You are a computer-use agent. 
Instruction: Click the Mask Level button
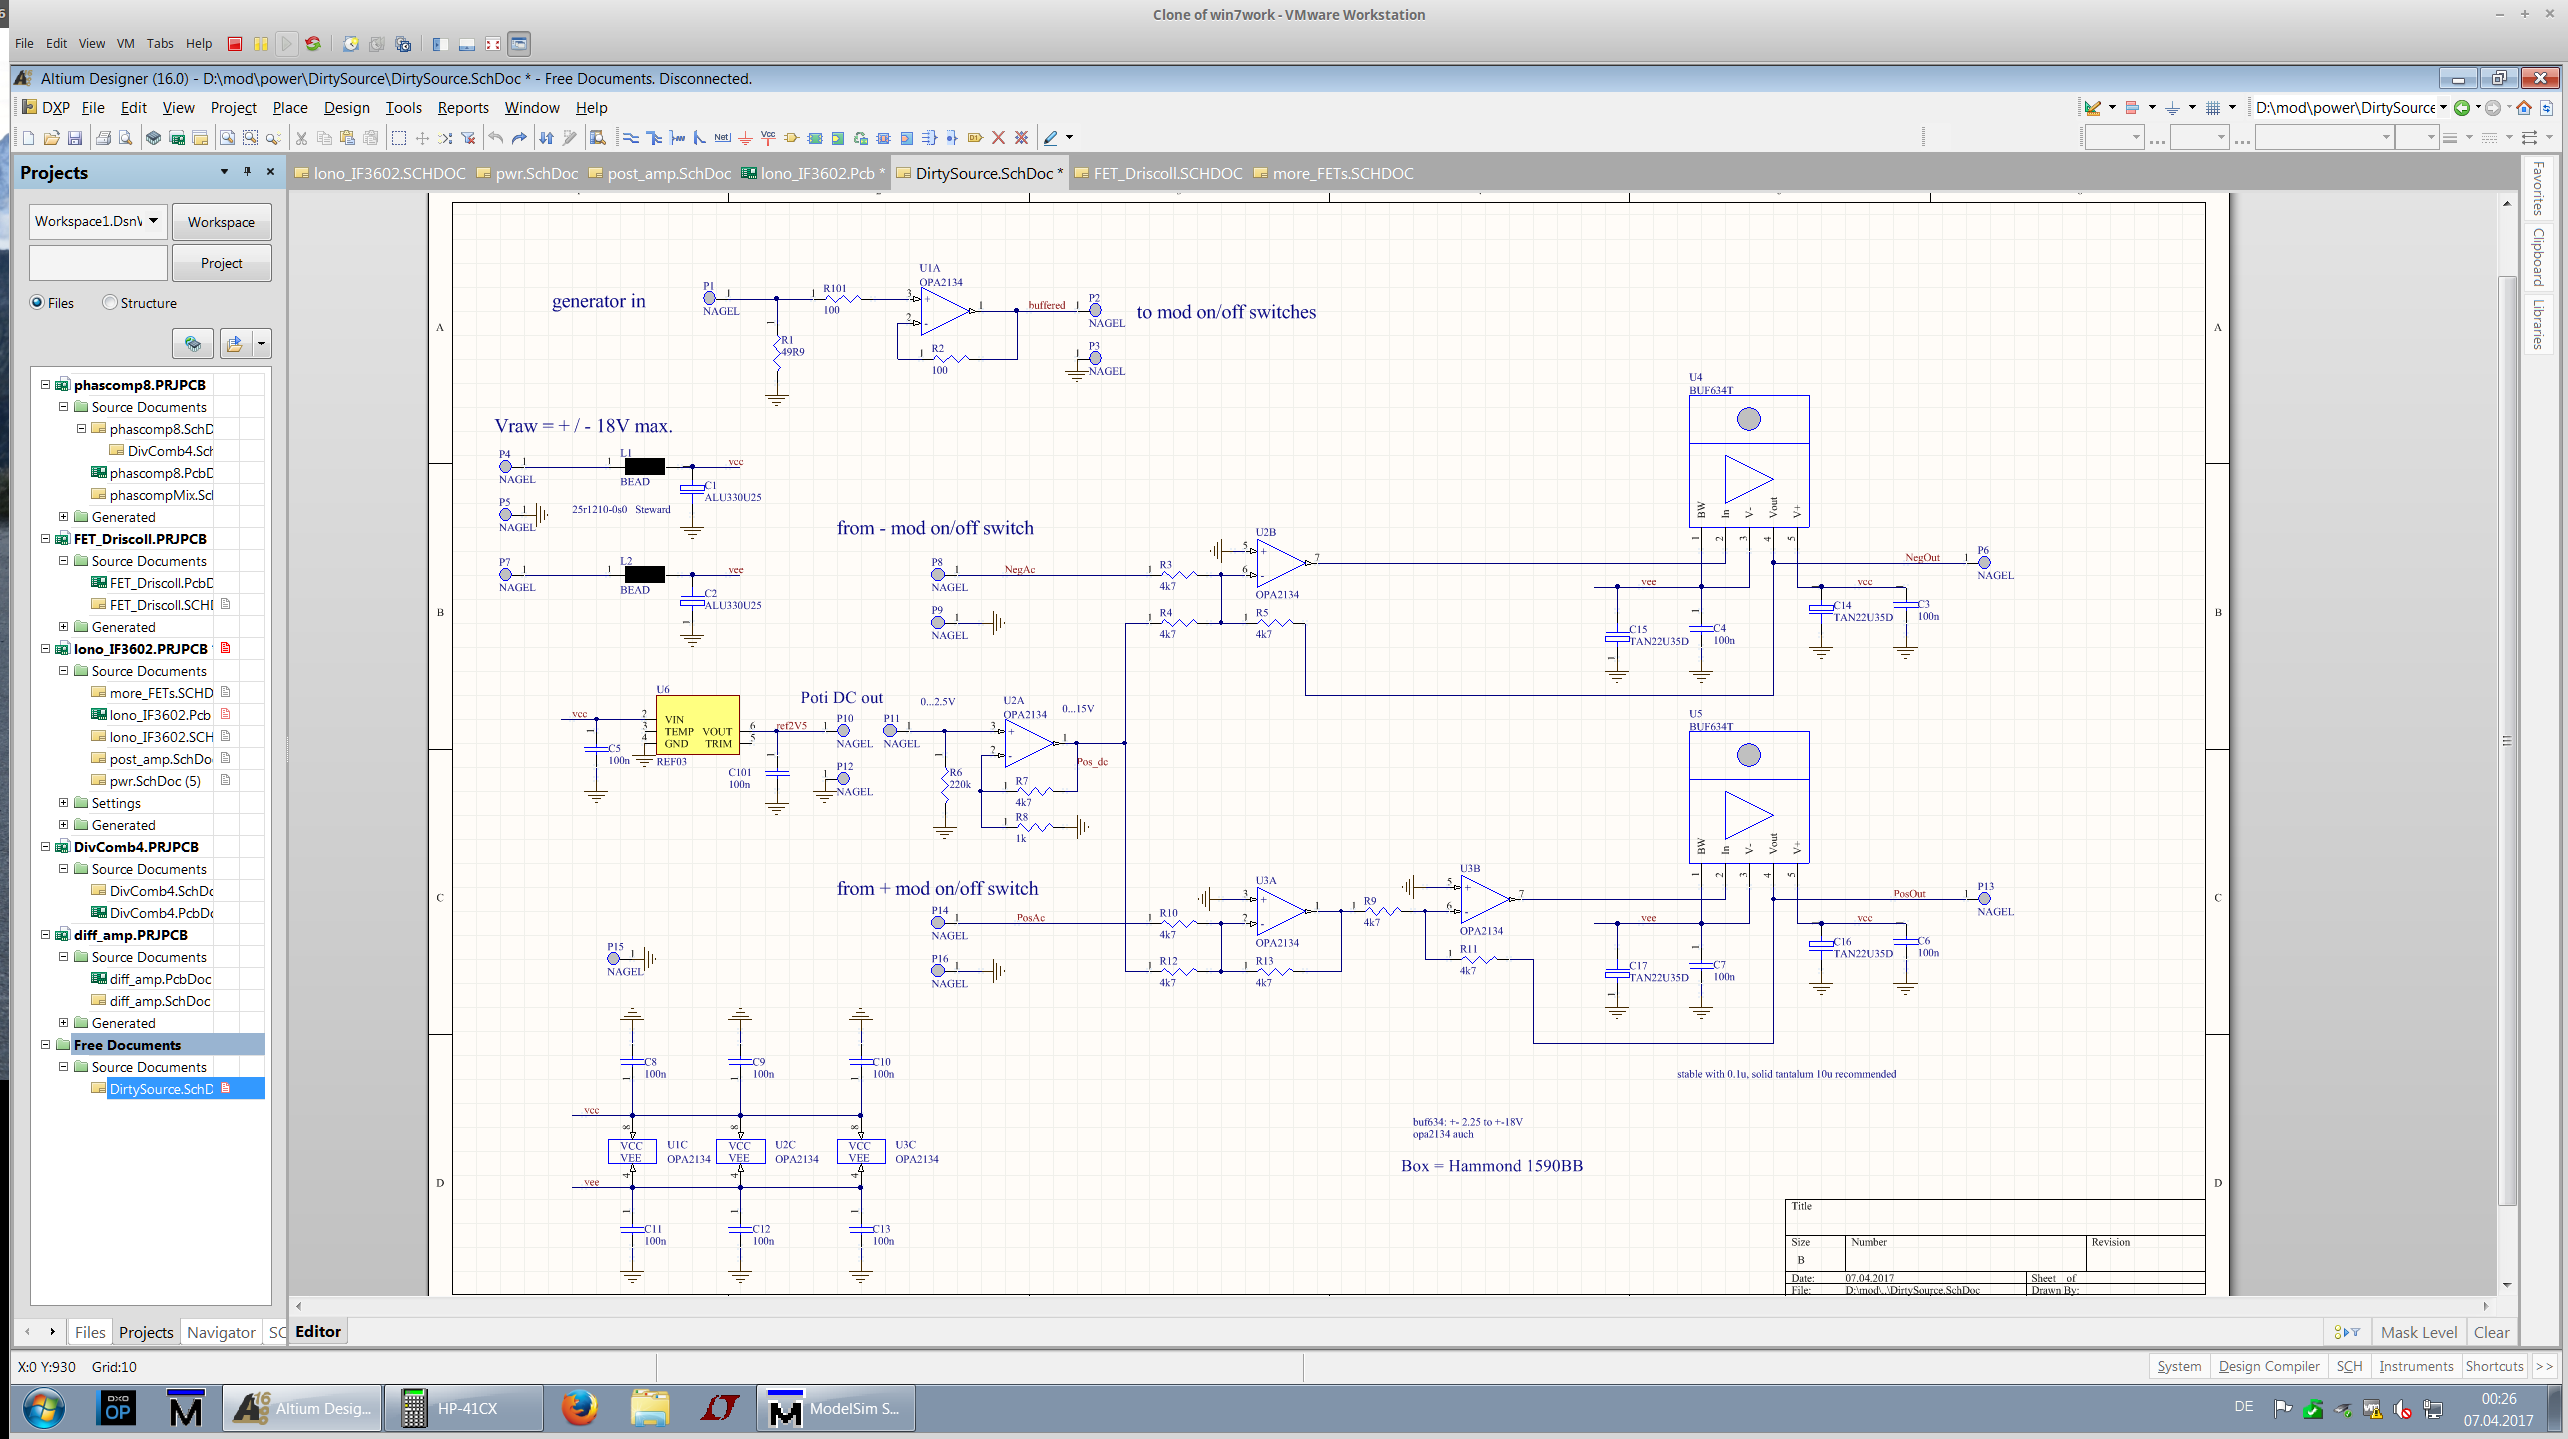(2418, 1332)
